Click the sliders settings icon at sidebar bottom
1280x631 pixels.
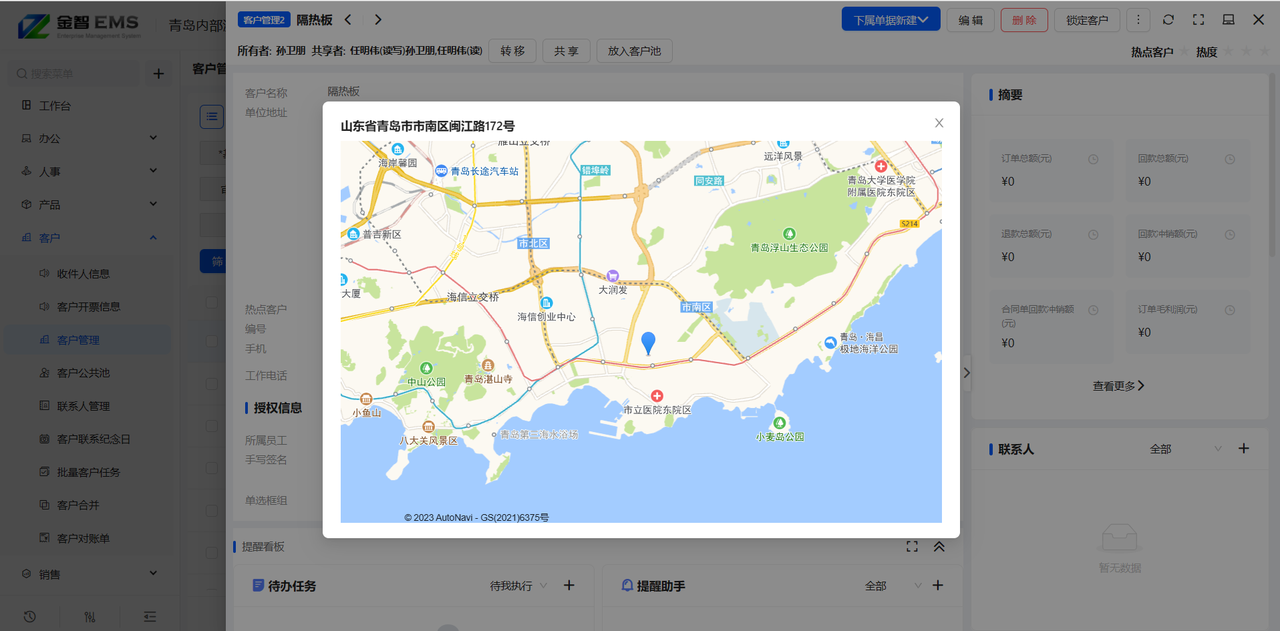(x=90, y=616)
